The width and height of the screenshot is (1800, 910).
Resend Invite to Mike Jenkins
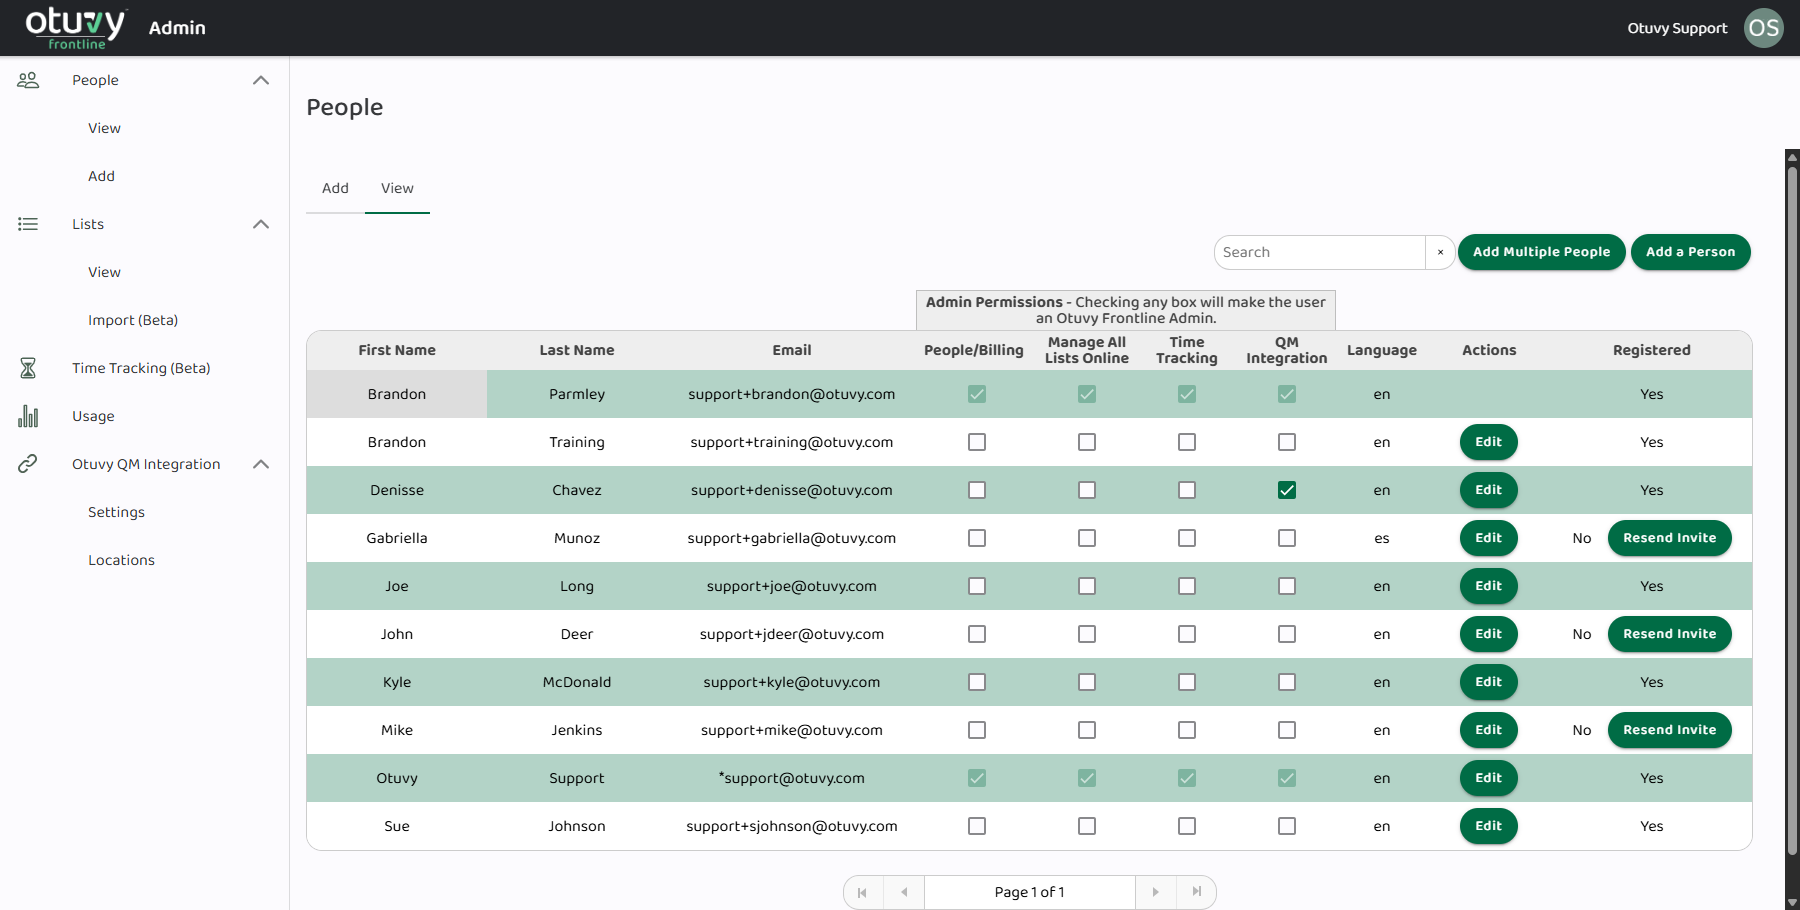click(1669, 730)
